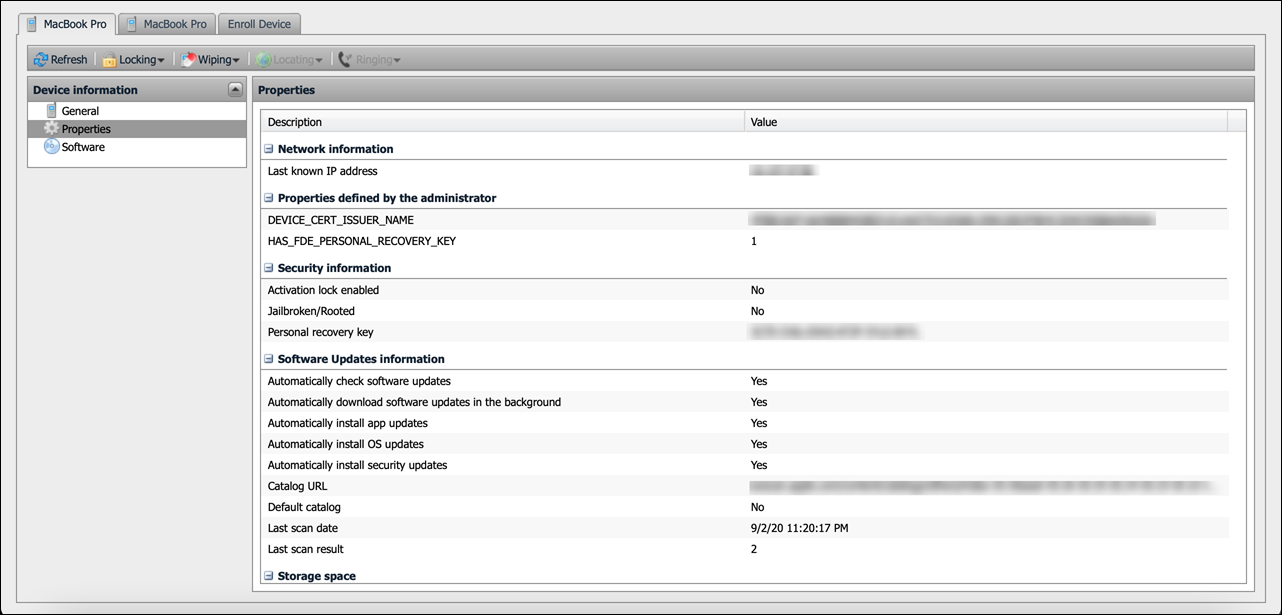Image resolution: width=1282 pixels, height=615 pixels.
Task: Switch to the second MacBook Pro tab
Action: [x=174, y=24]
